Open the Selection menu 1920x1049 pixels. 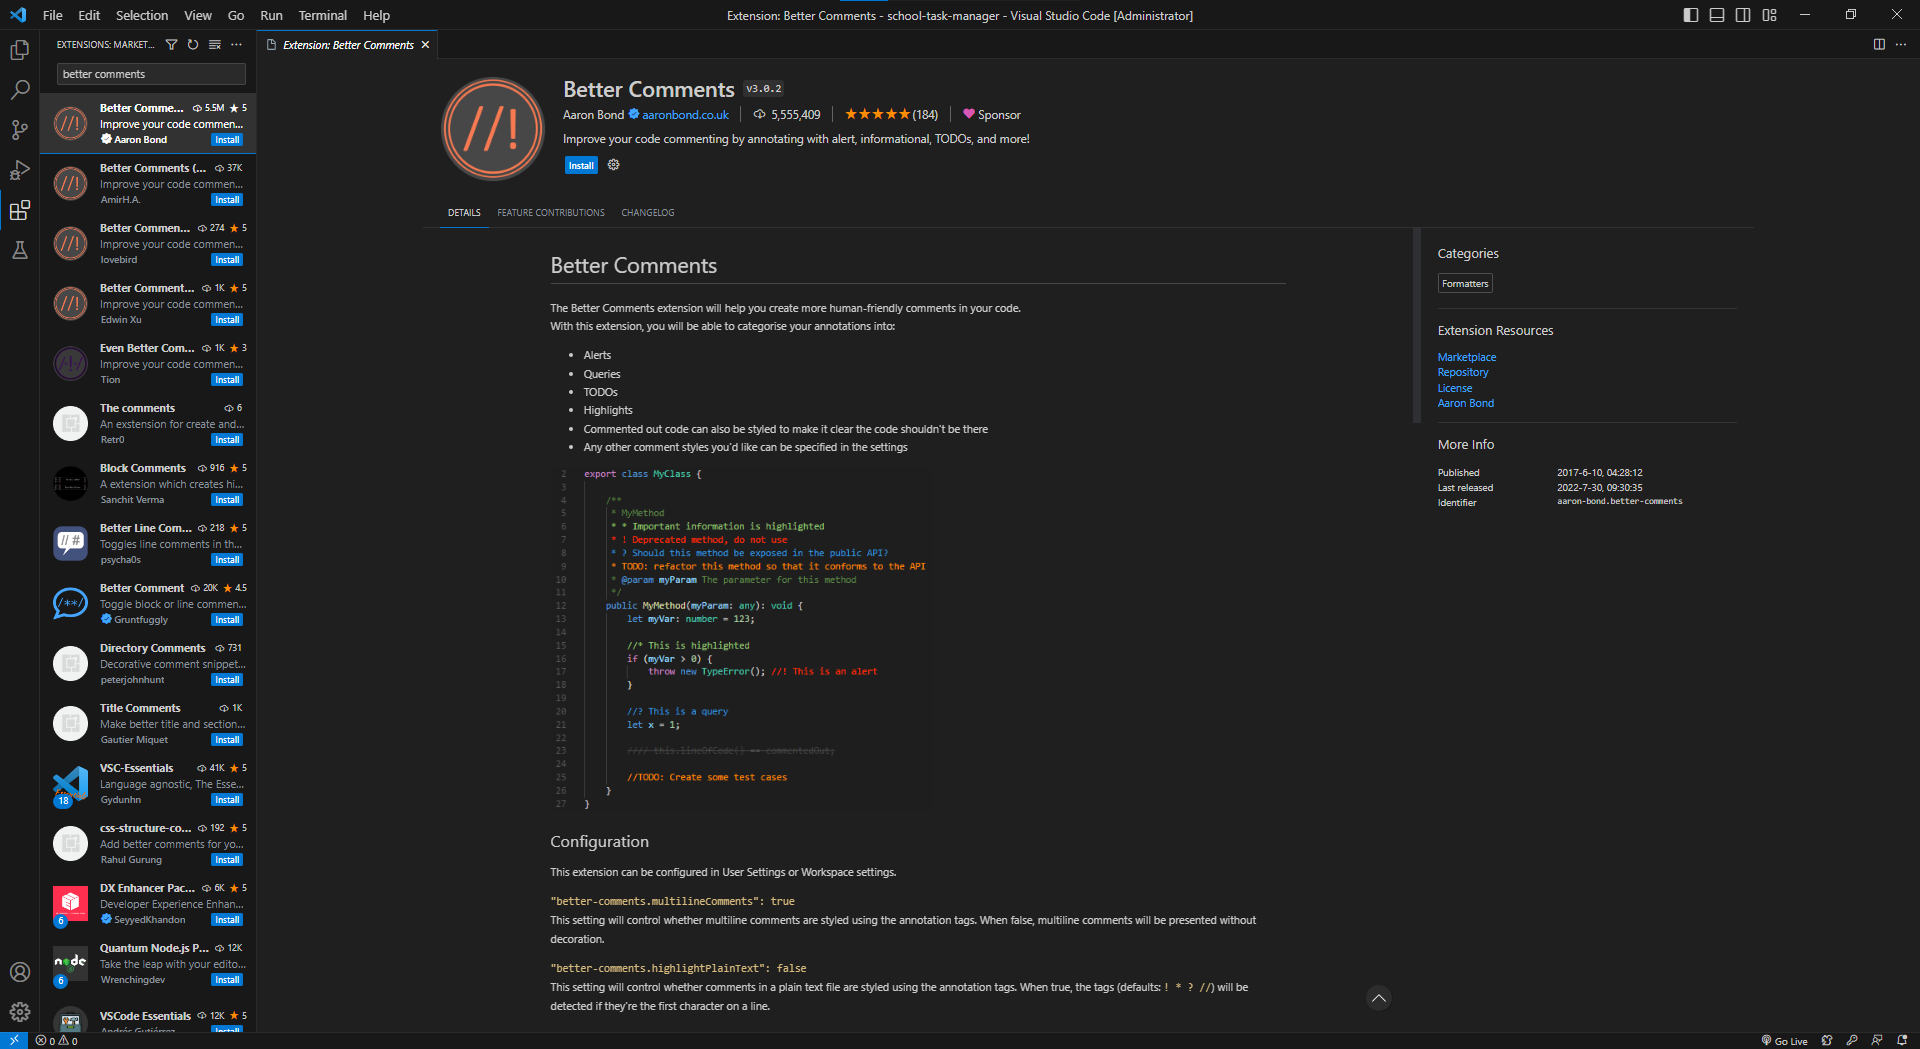pyautogui.click(x=142, y=15)
